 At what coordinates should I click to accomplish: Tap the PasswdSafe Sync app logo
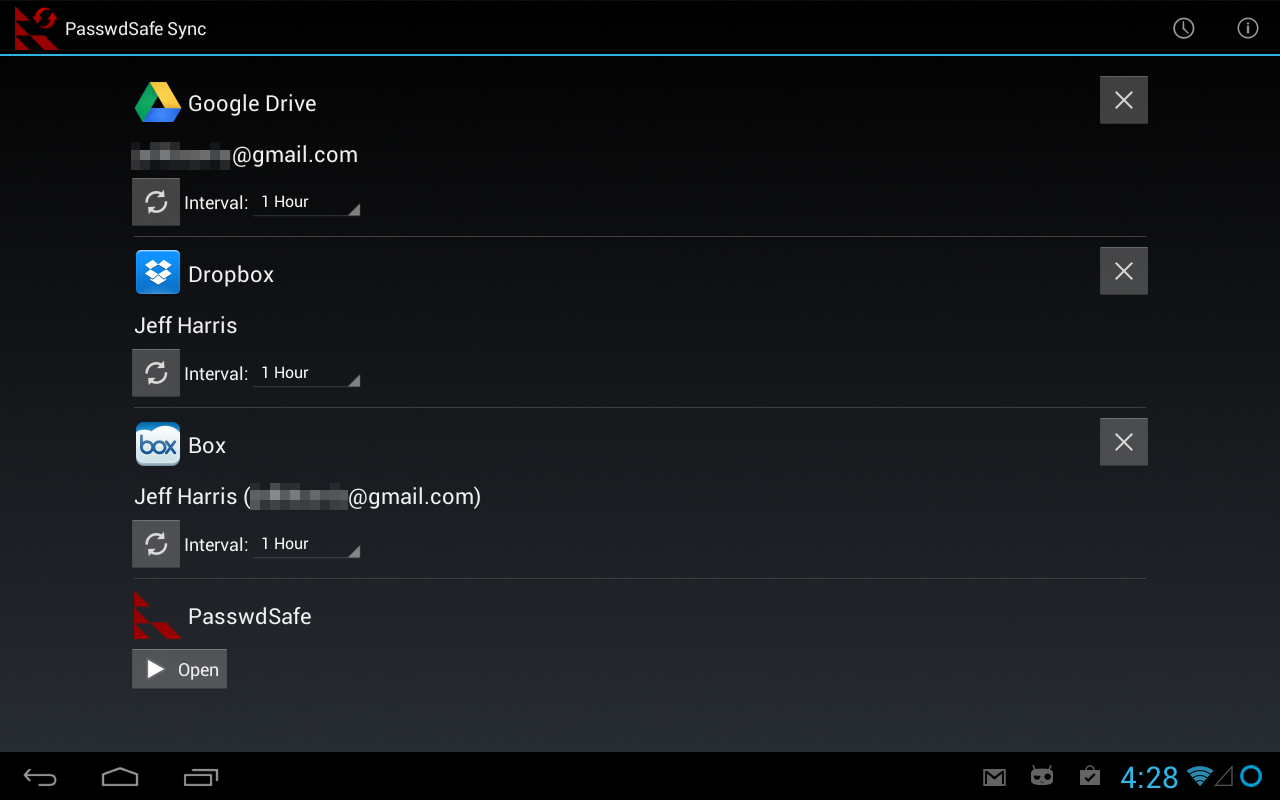pyautogui.click(x=36, y=28)
